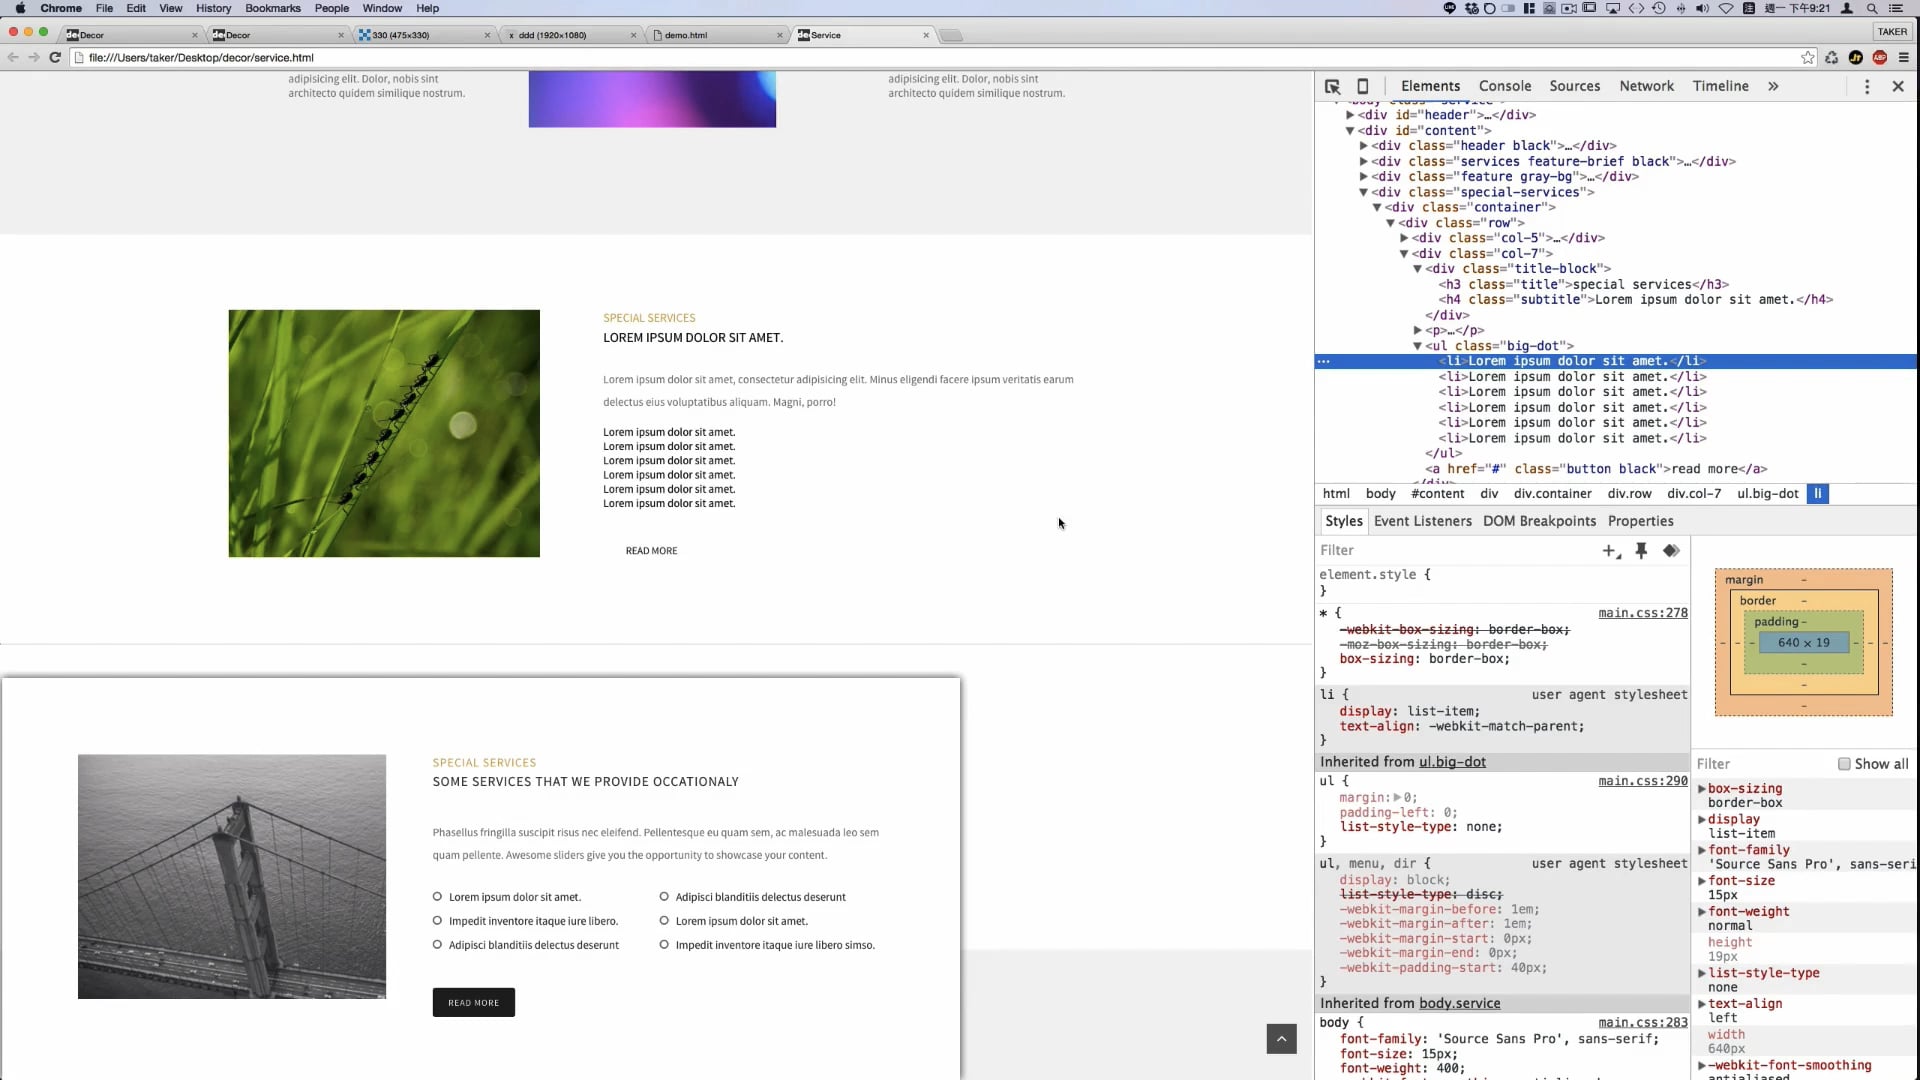Activate the inspect element picker icon
Screen dimensions: 1920x1080
tap(1332, 87)
